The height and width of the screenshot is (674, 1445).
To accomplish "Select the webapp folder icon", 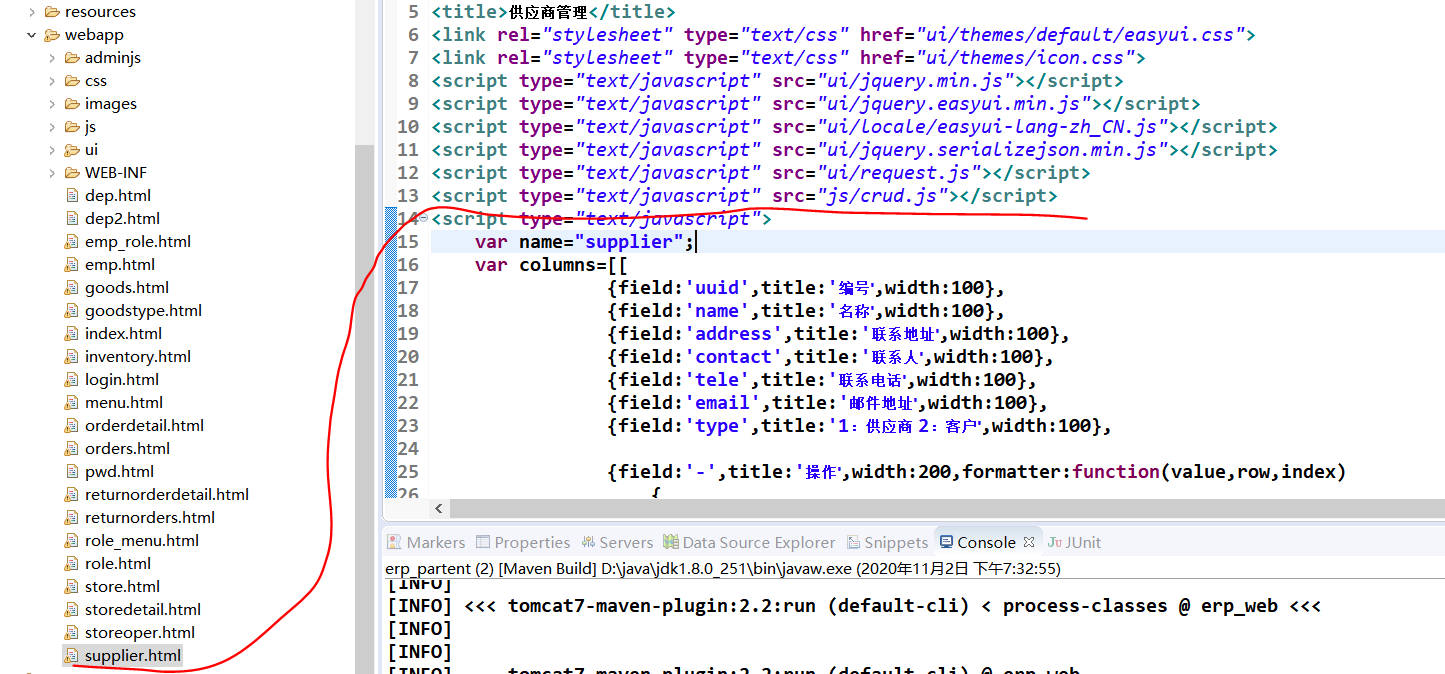I will (52, 35).
